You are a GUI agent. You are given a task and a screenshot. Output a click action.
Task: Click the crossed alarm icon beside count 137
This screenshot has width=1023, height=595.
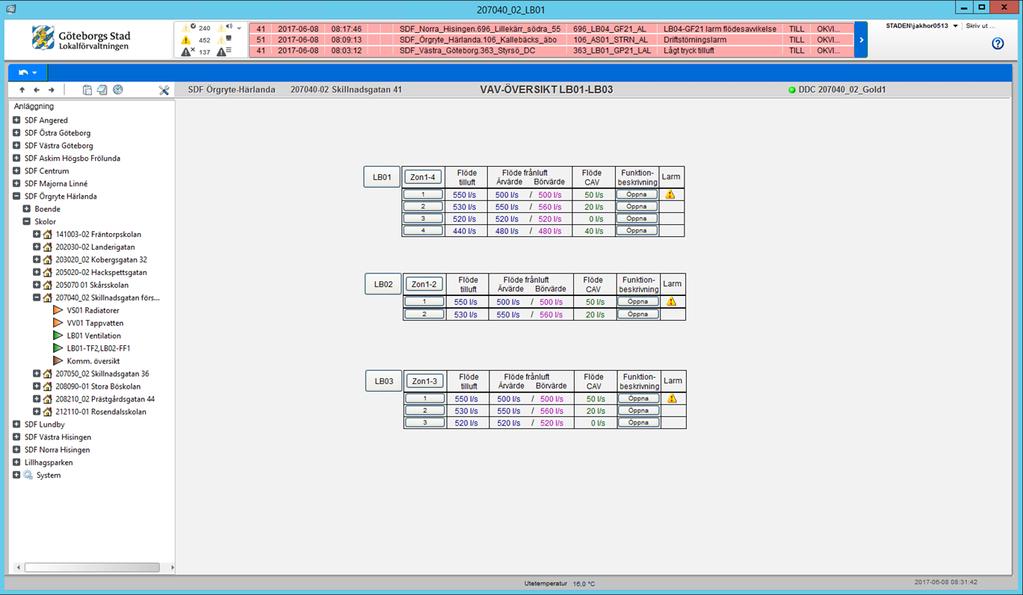187,52
